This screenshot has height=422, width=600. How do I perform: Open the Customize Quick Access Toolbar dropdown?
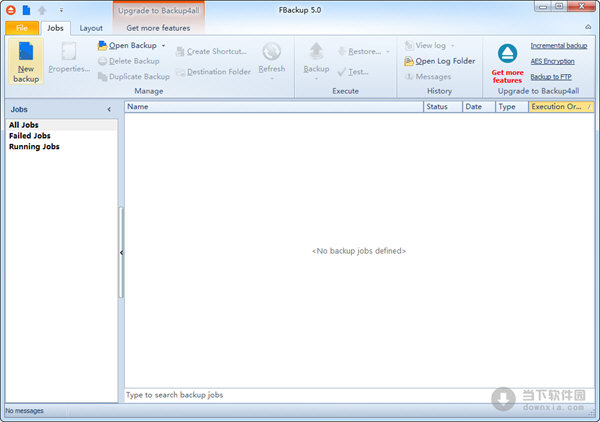[61, 10]
